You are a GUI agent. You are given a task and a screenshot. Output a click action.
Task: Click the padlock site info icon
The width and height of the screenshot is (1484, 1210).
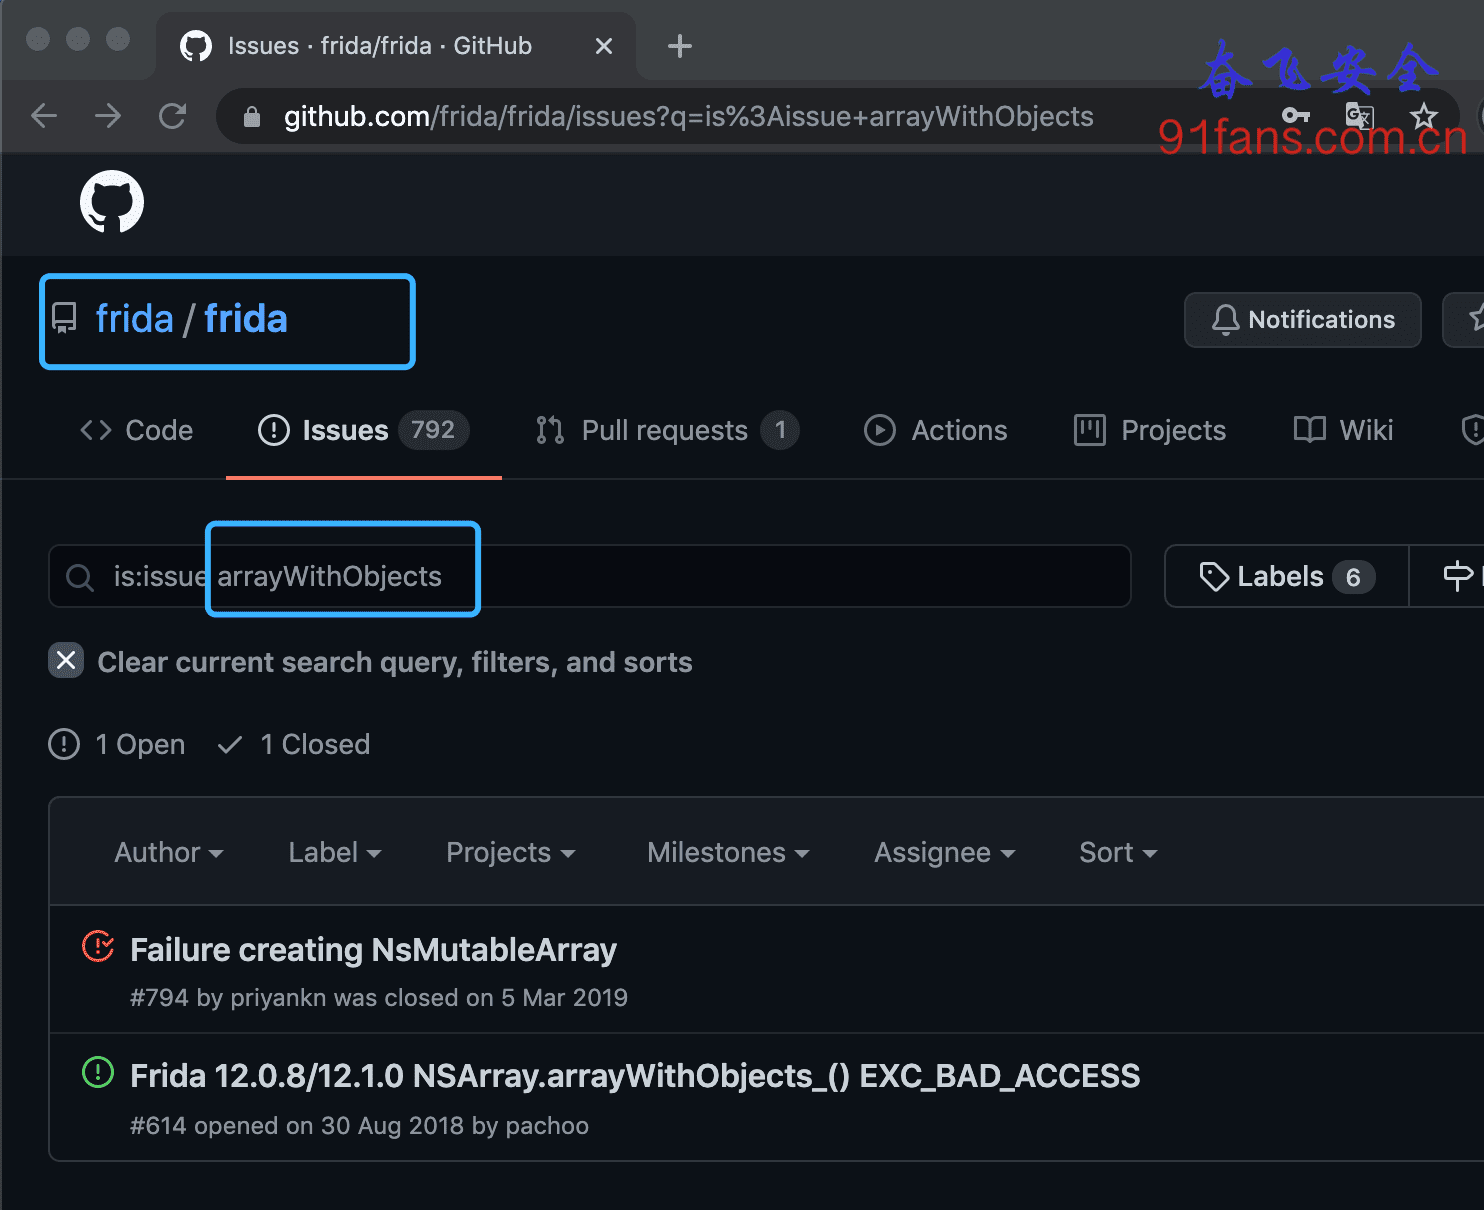(x=252, y=117)
